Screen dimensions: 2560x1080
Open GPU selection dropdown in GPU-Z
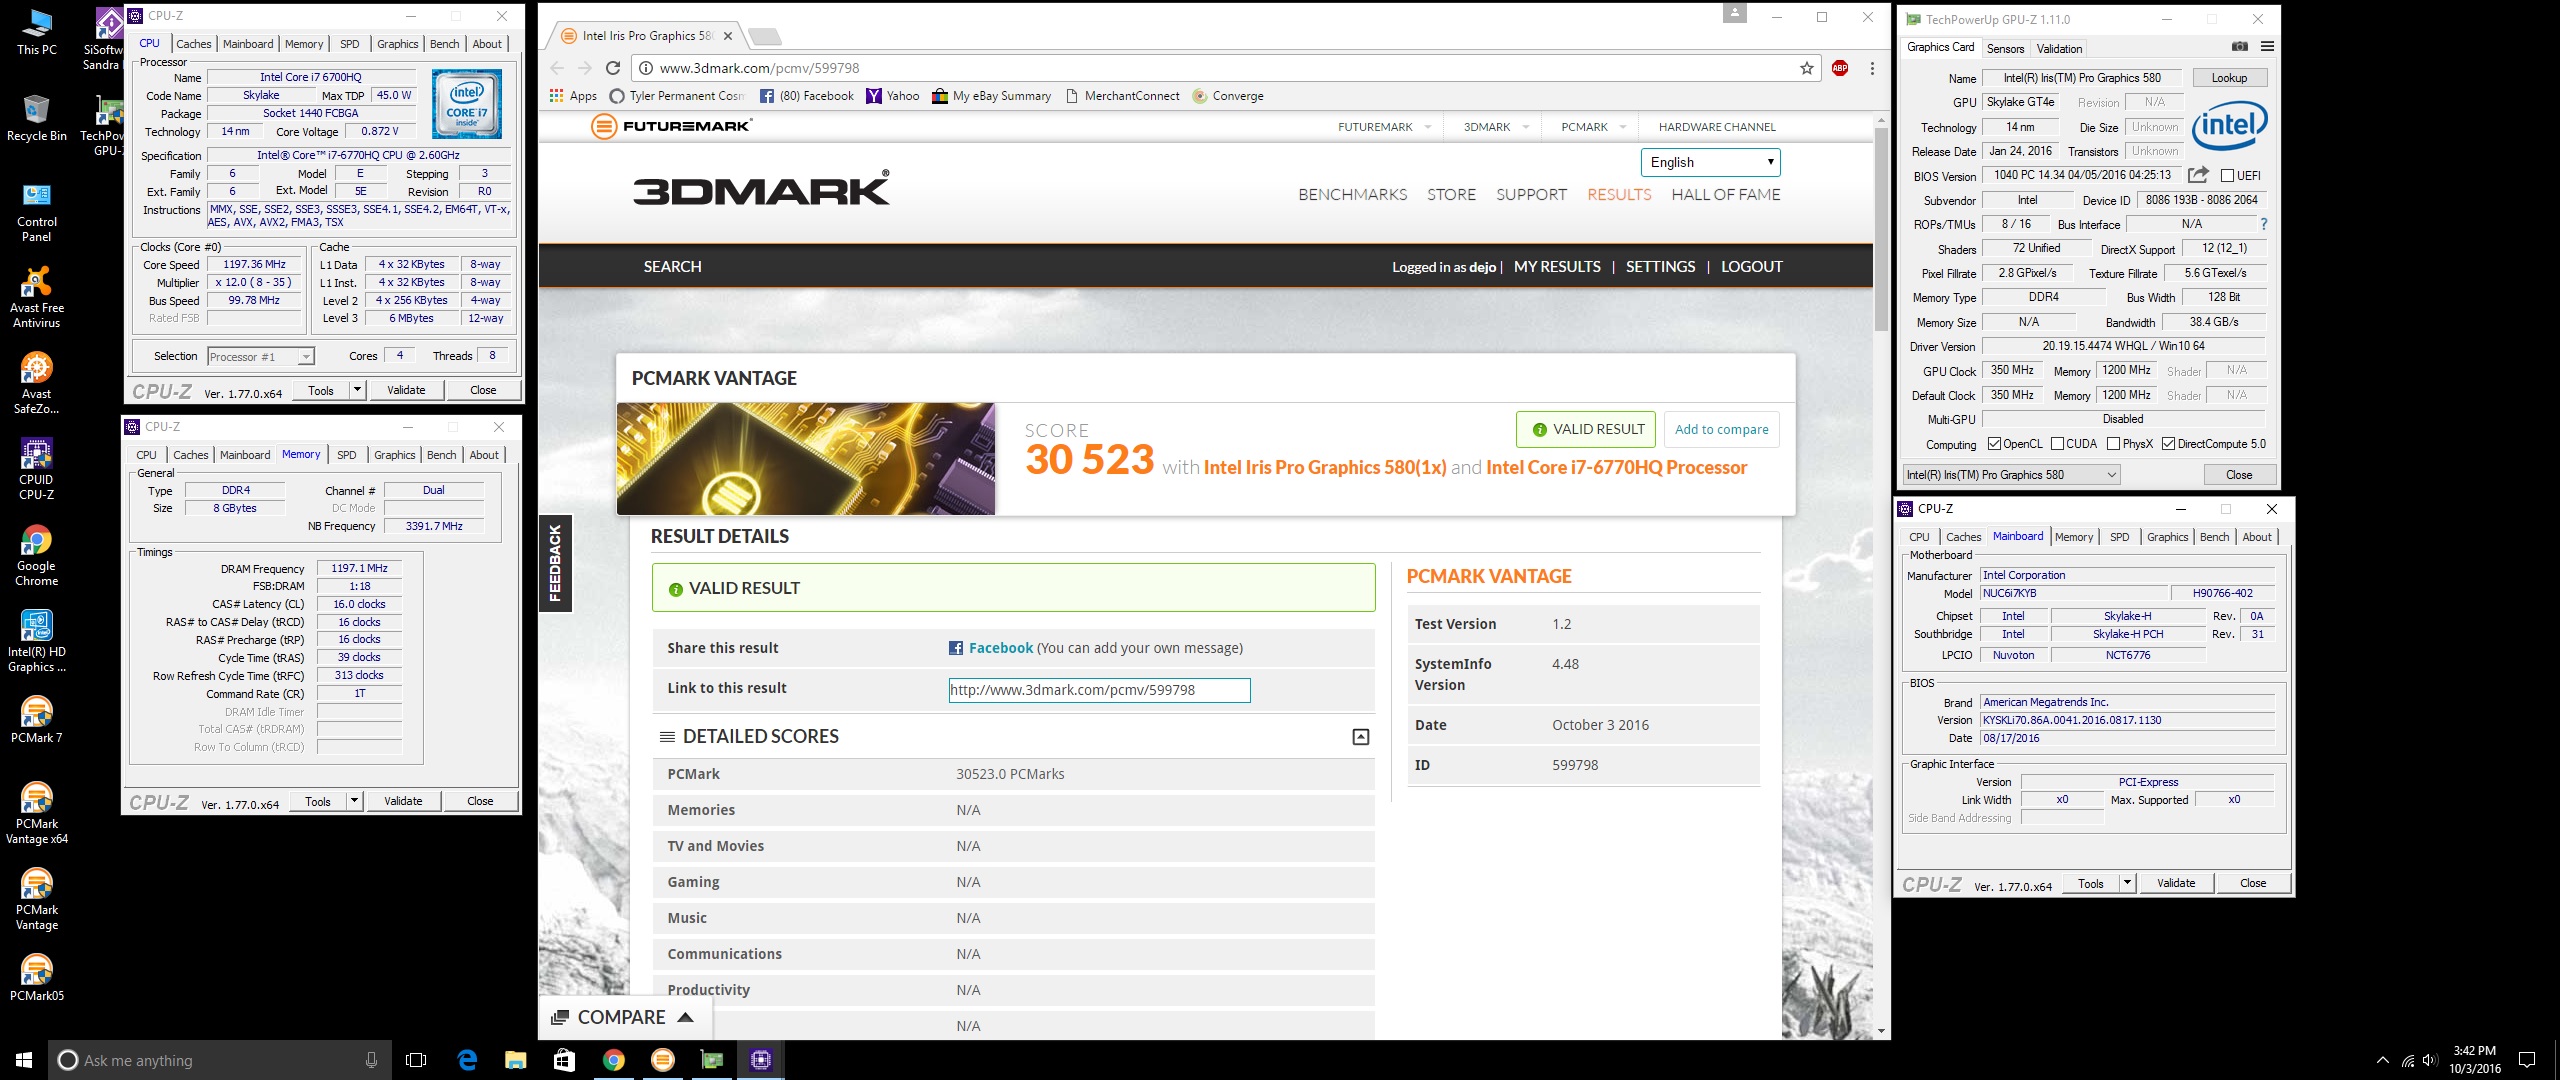tap(2011, 475)
